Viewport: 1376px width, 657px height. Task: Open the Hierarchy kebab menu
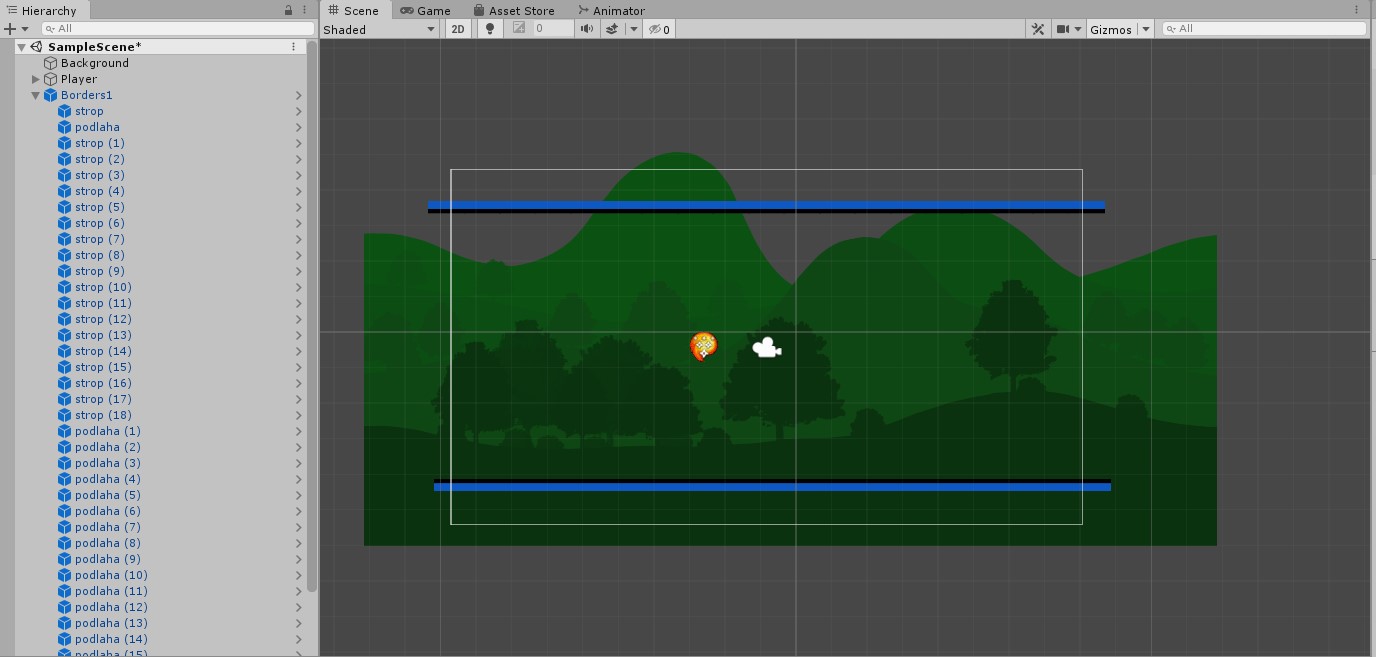coord(303,9)
